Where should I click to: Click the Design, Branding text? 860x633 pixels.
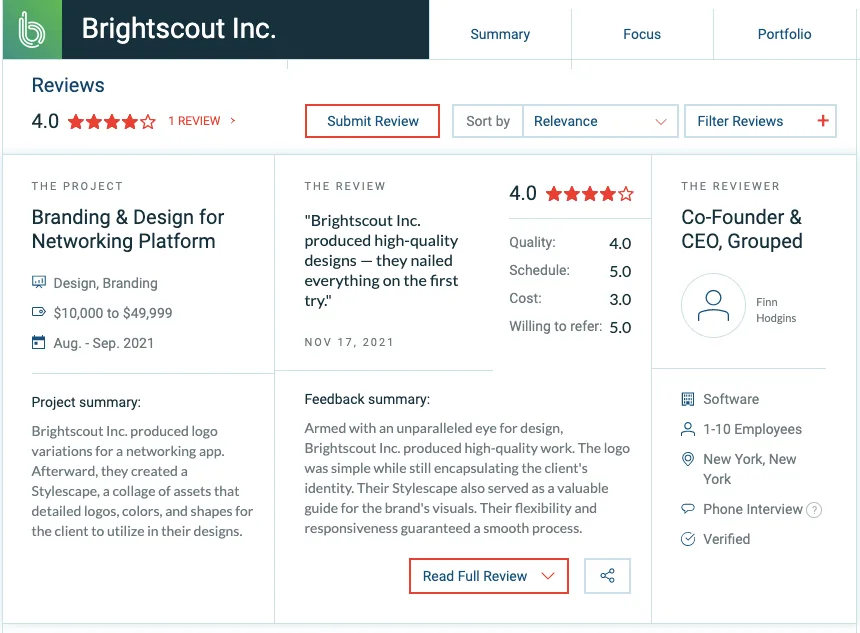pos(105,283)
